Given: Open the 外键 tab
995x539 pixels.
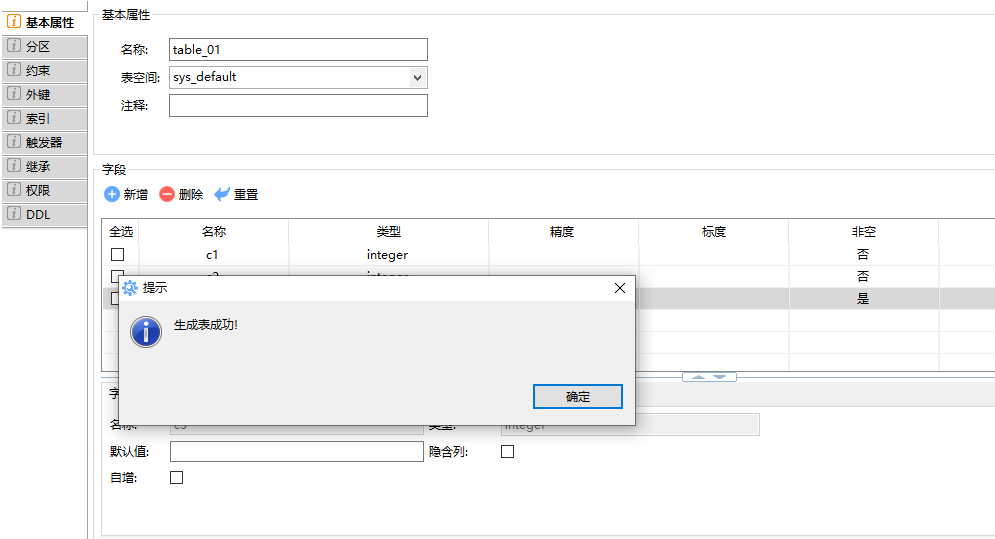Looking at the screenshot, I should click(x=38, y=94).
